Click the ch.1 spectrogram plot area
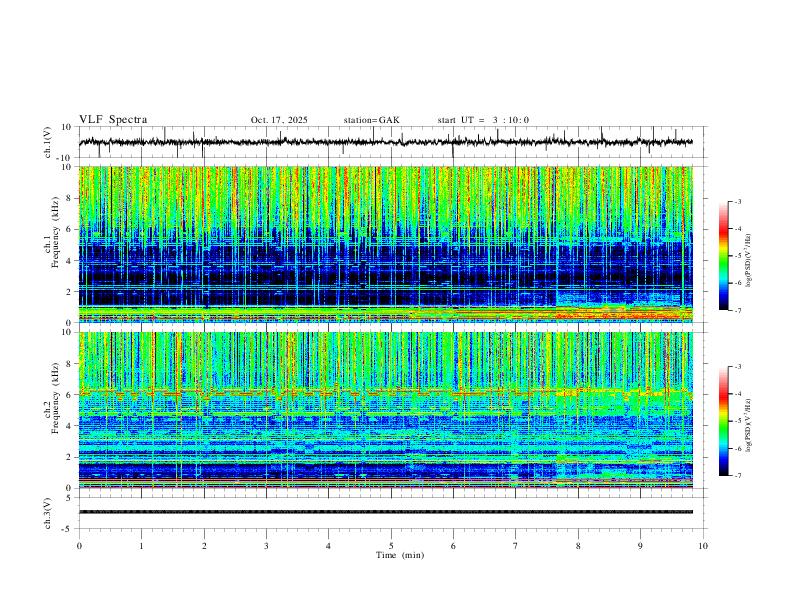This screenshot has width=792, height=612. pyautogui.click(x=386, y=244)
